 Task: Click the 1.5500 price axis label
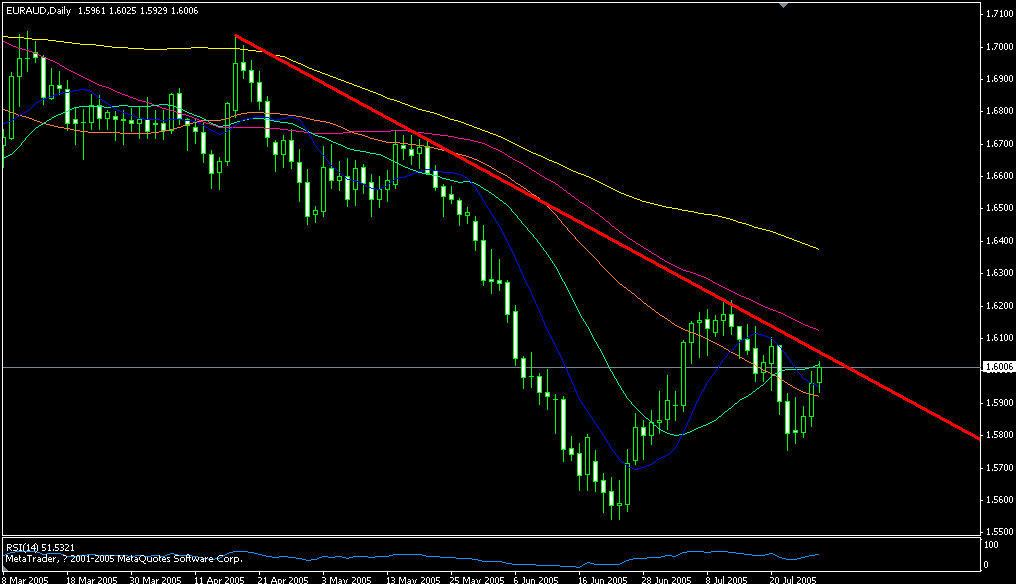pyautogui.click(x=999, y=531)
